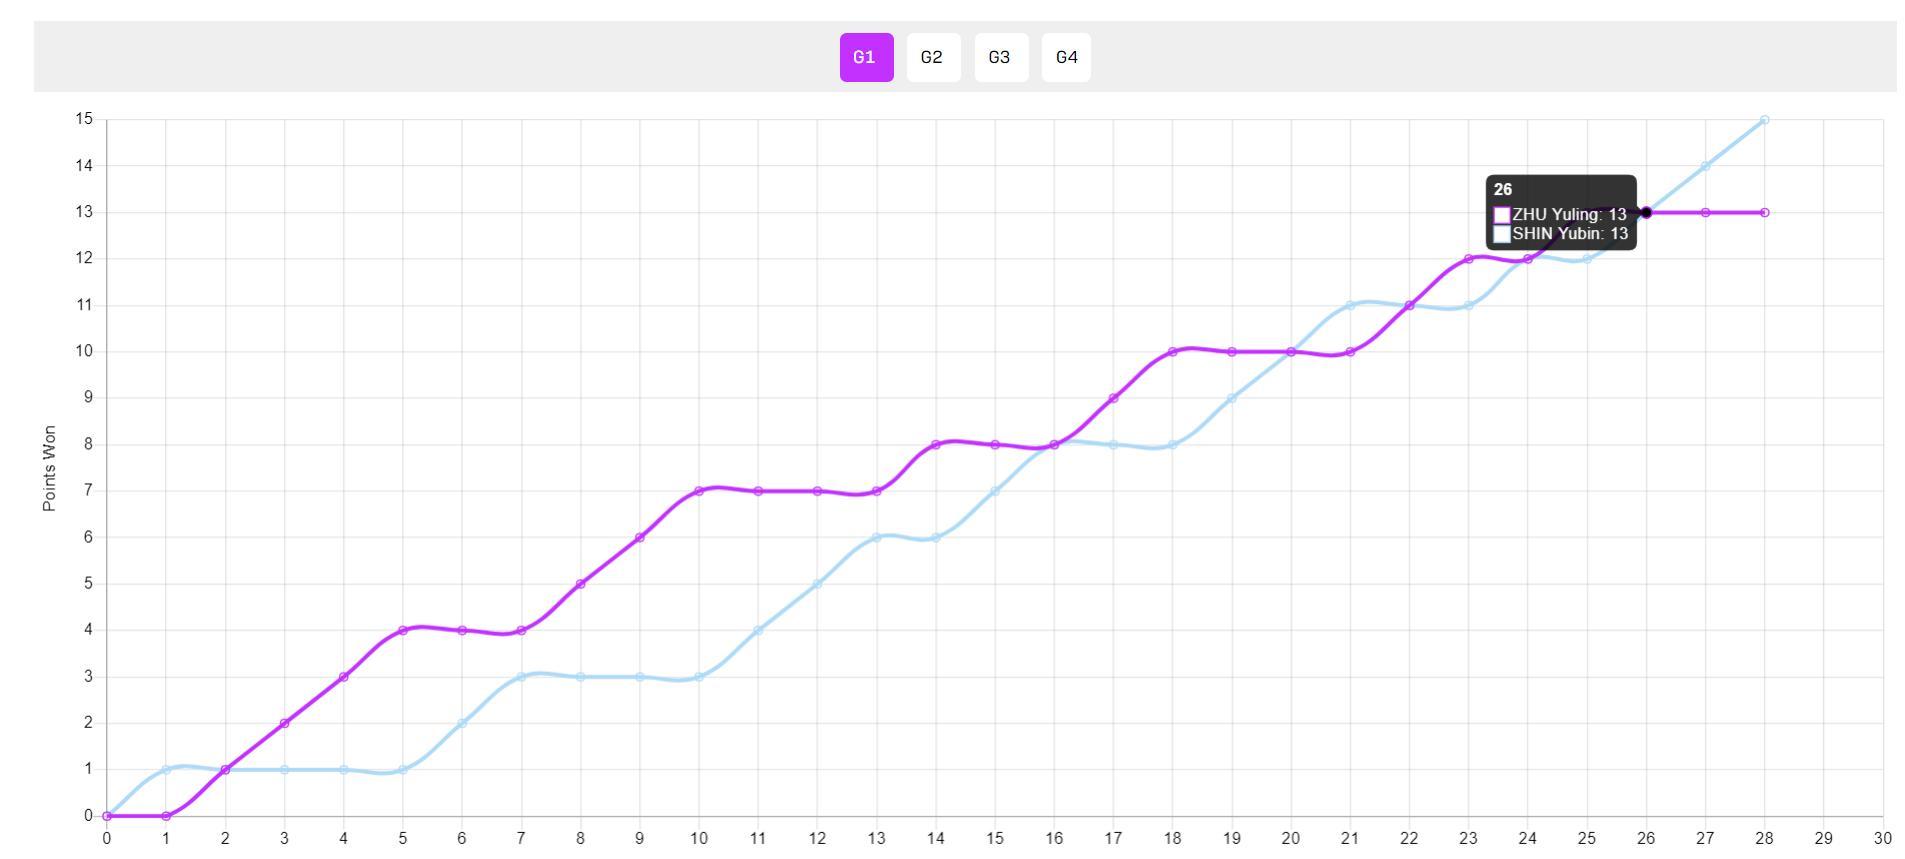Select blue data point at rally 13

(876, 537)
